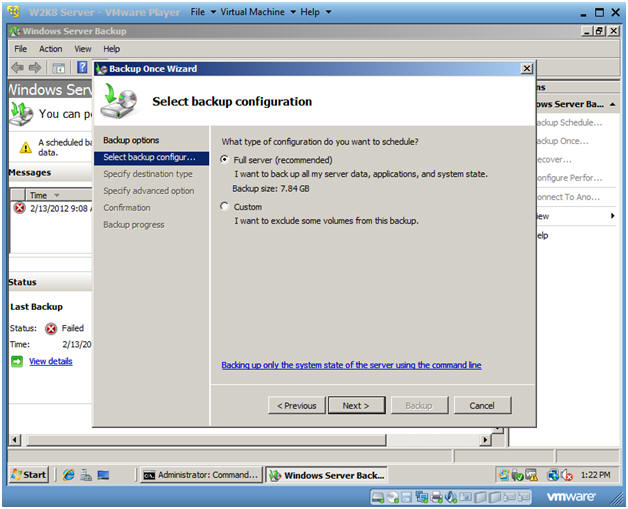Select the Backup options wizard step
The height and width of the screenshot is (509, 628).
(x=131, y=140)
